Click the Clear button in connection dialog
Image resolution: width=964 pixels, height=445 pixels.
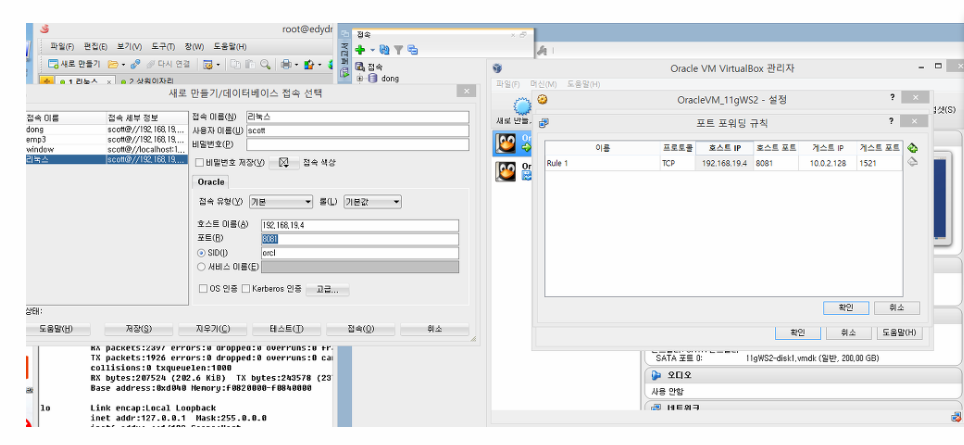pos(213,329)
